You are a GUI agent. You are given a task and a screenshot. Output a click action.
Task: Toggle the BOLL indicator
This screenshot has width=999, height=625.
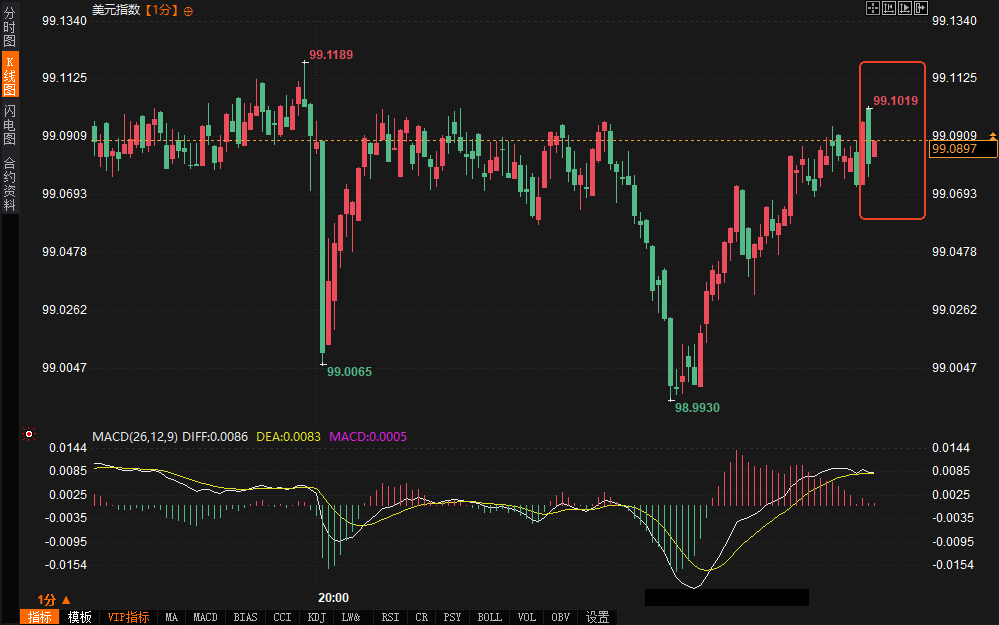(489, 617)
